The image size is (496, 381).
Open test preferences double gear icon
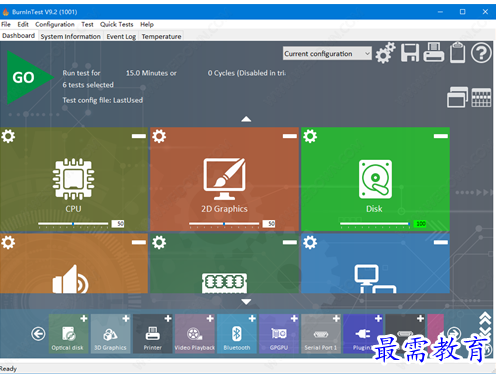385,53
